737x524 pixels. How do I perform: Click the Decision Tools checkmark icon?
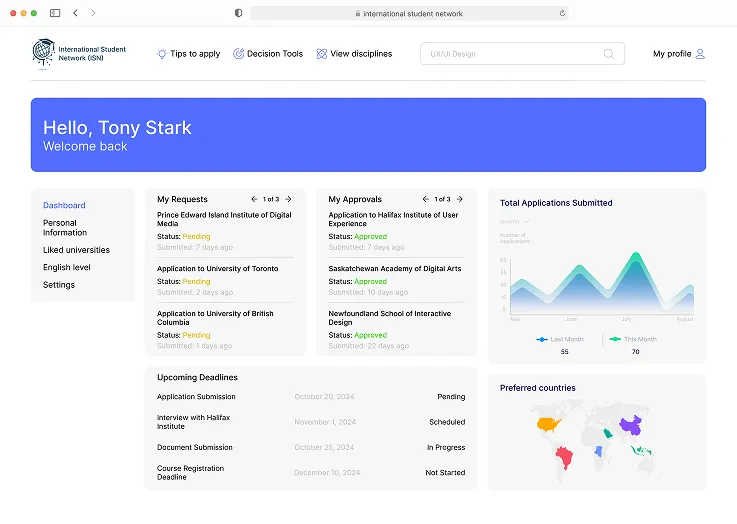pyautogui.click(x=238, y=54)
